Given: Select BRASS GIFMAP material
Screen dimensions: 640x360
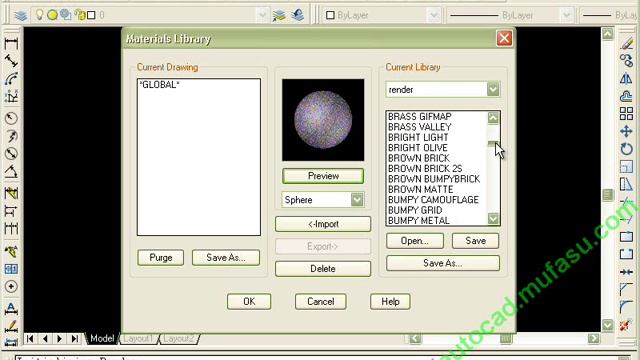Looking at the screenshot, I should 419,116.
